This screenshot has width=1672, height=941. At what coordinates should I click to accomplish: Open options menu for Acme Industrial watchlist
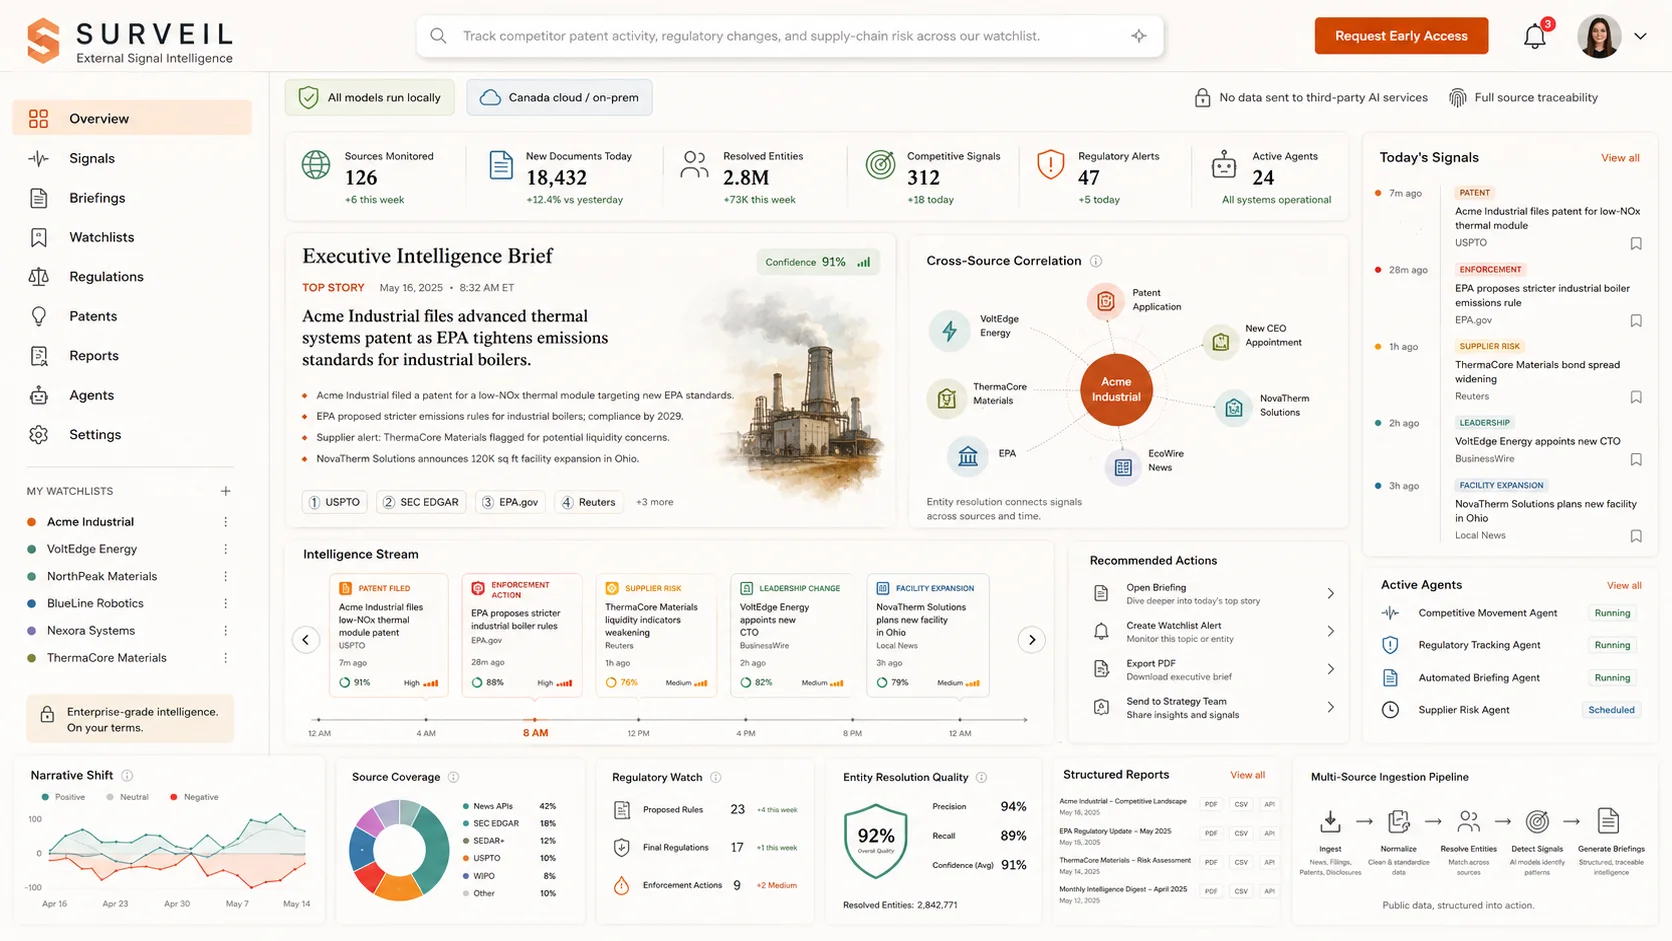click(x=226, y=522)
